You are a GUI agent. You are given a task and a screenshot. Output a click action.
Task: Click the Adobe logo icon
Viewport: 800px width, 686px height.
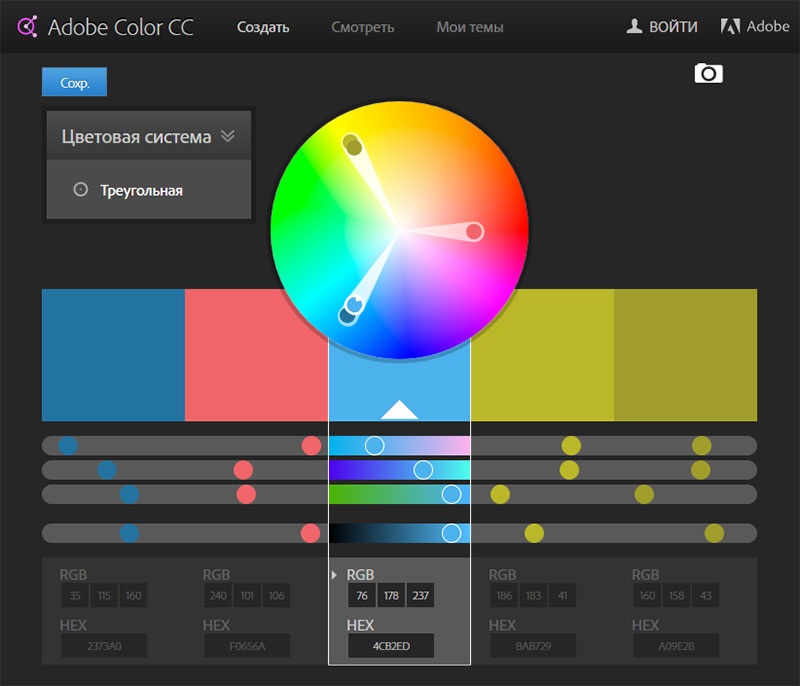tap(730, 26)
